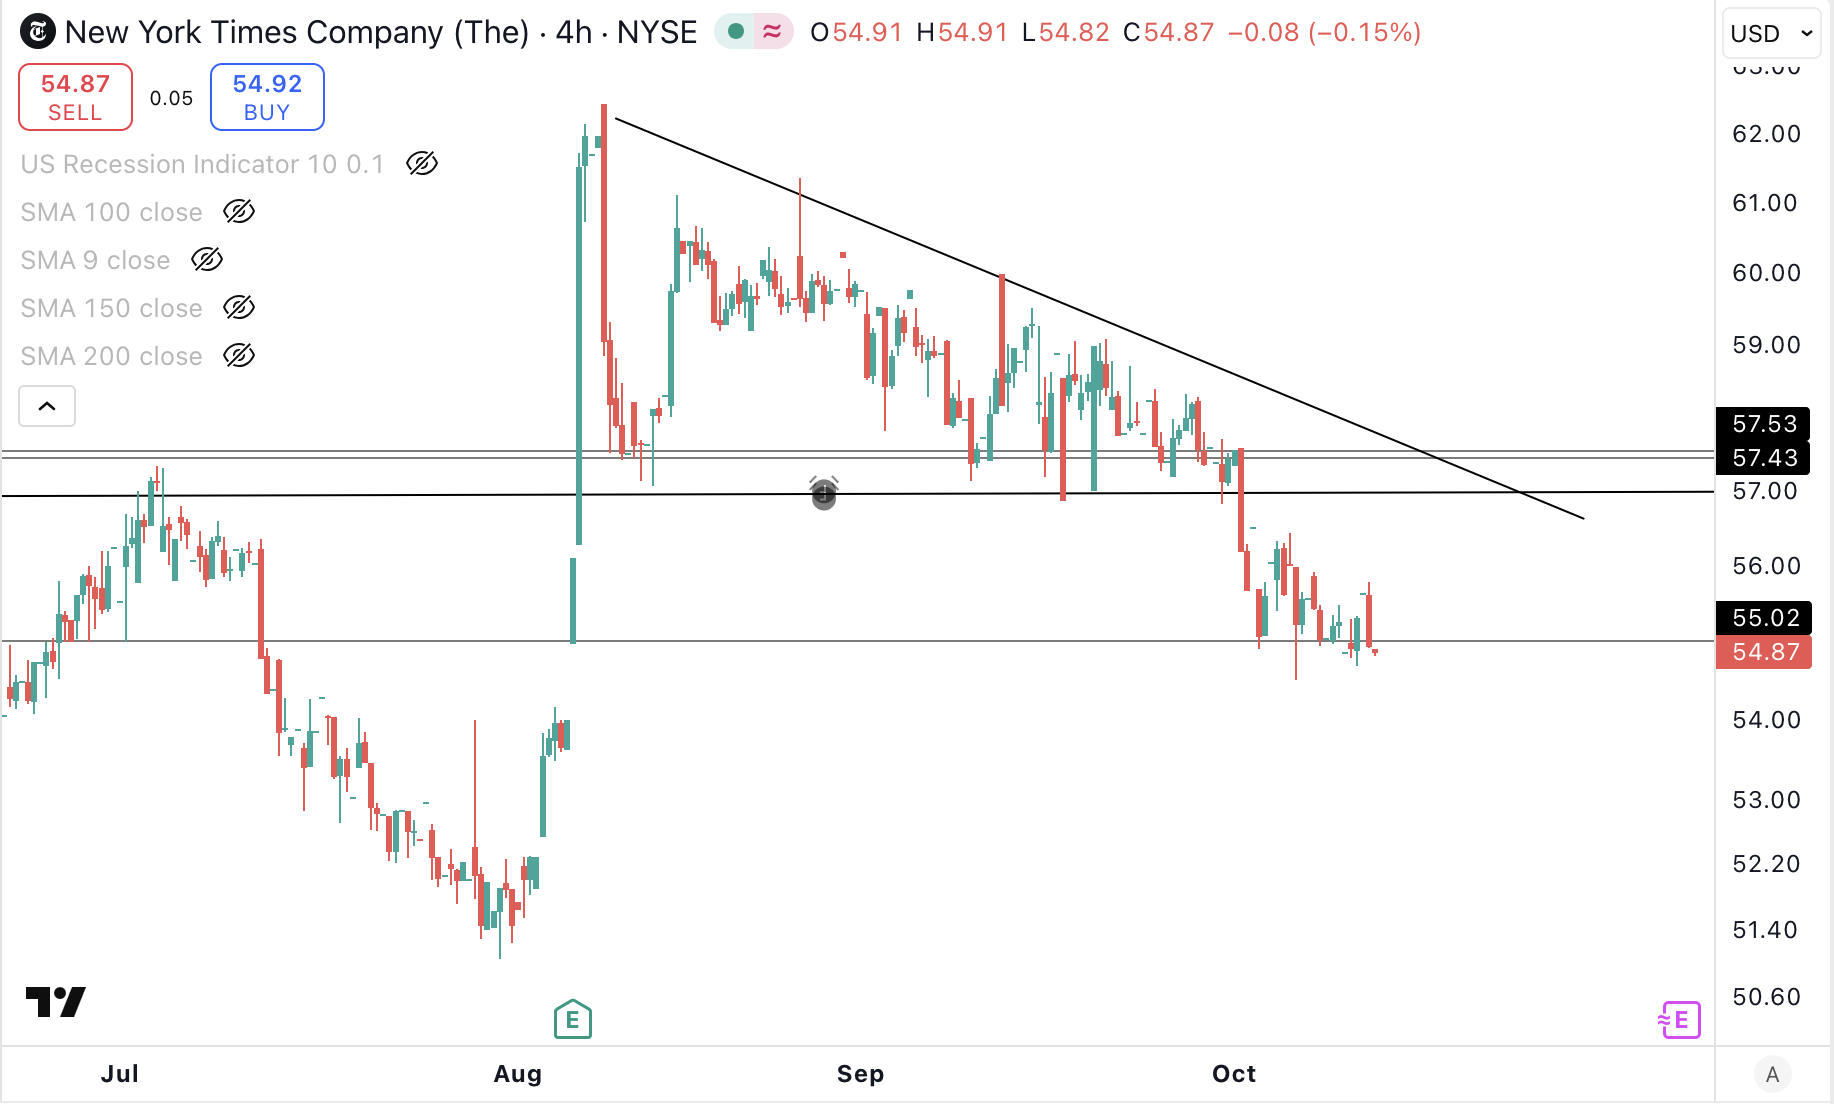
Task: Click the alert marker on the horizontal line
Action: coord(823,493)
